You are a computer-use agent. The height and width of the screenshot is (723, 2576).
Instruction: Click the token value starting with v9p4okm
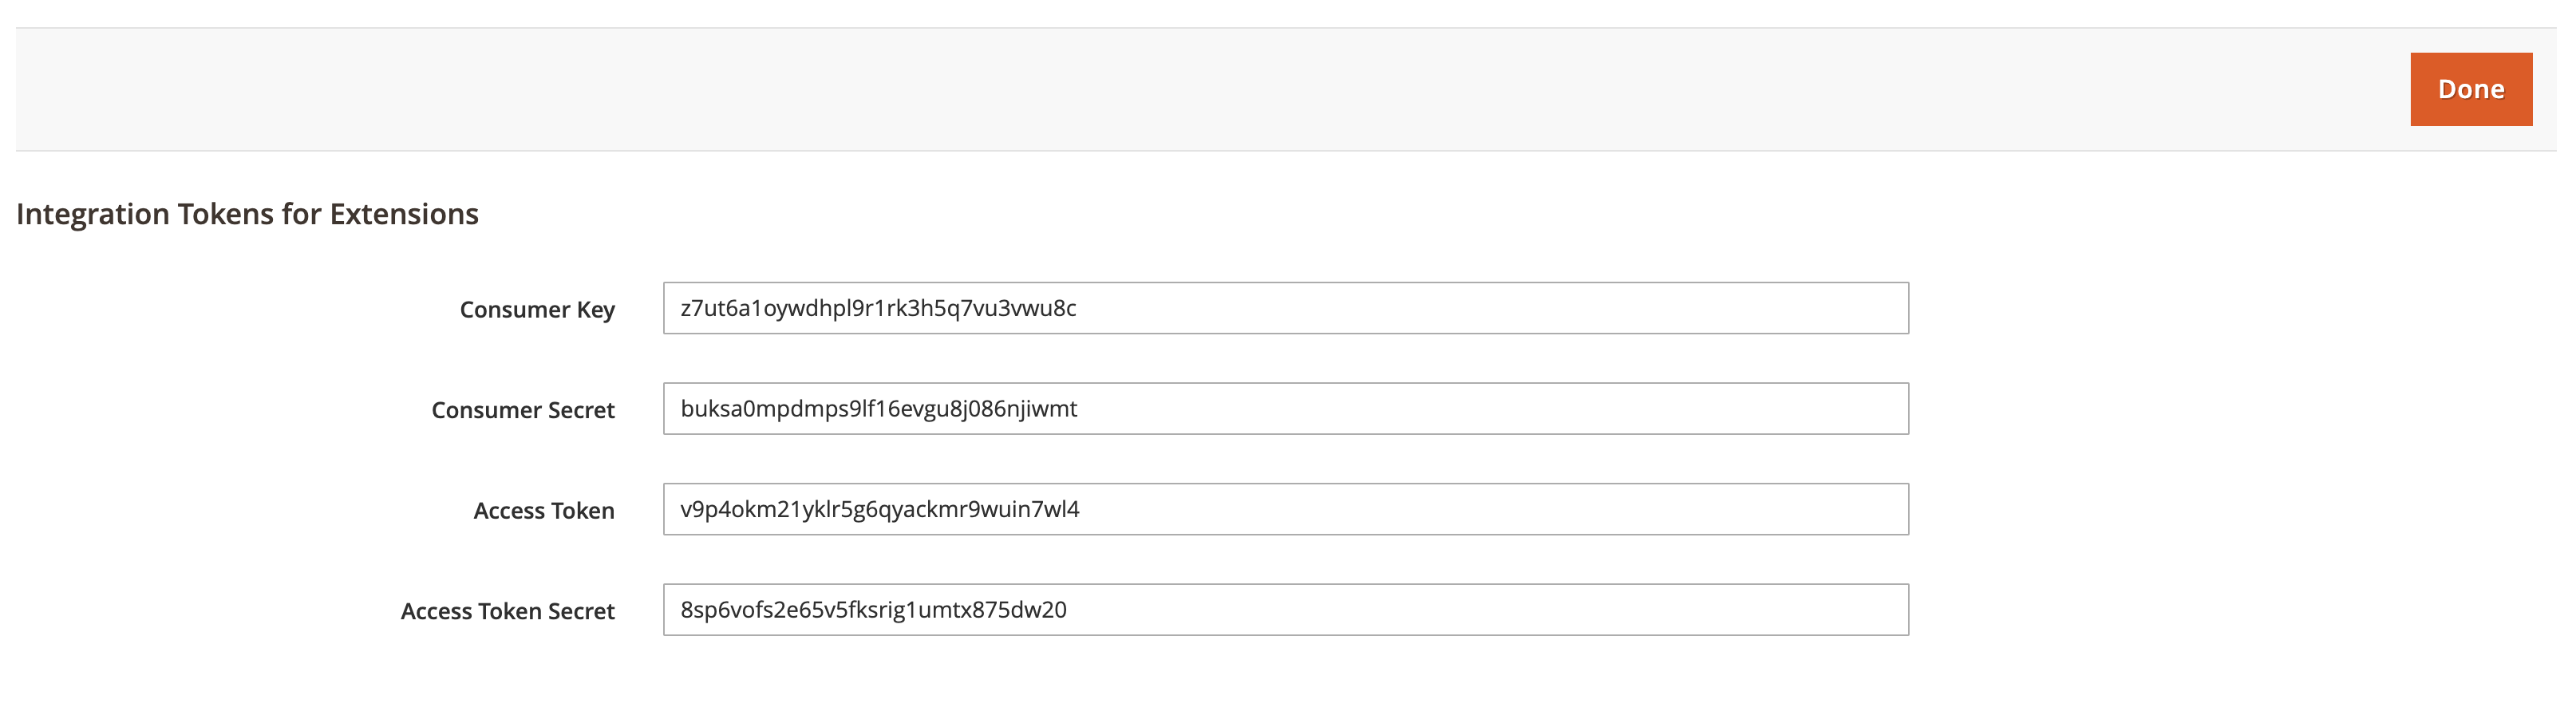(x=879, y=509)
